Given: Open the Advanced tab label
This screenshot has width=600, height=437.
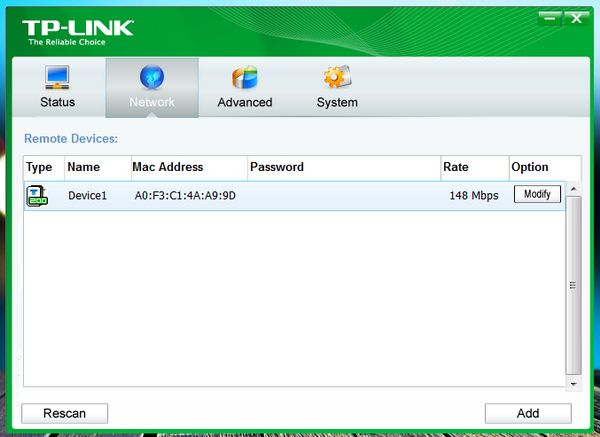Looking at the screenshot, I should click(245, 103).
